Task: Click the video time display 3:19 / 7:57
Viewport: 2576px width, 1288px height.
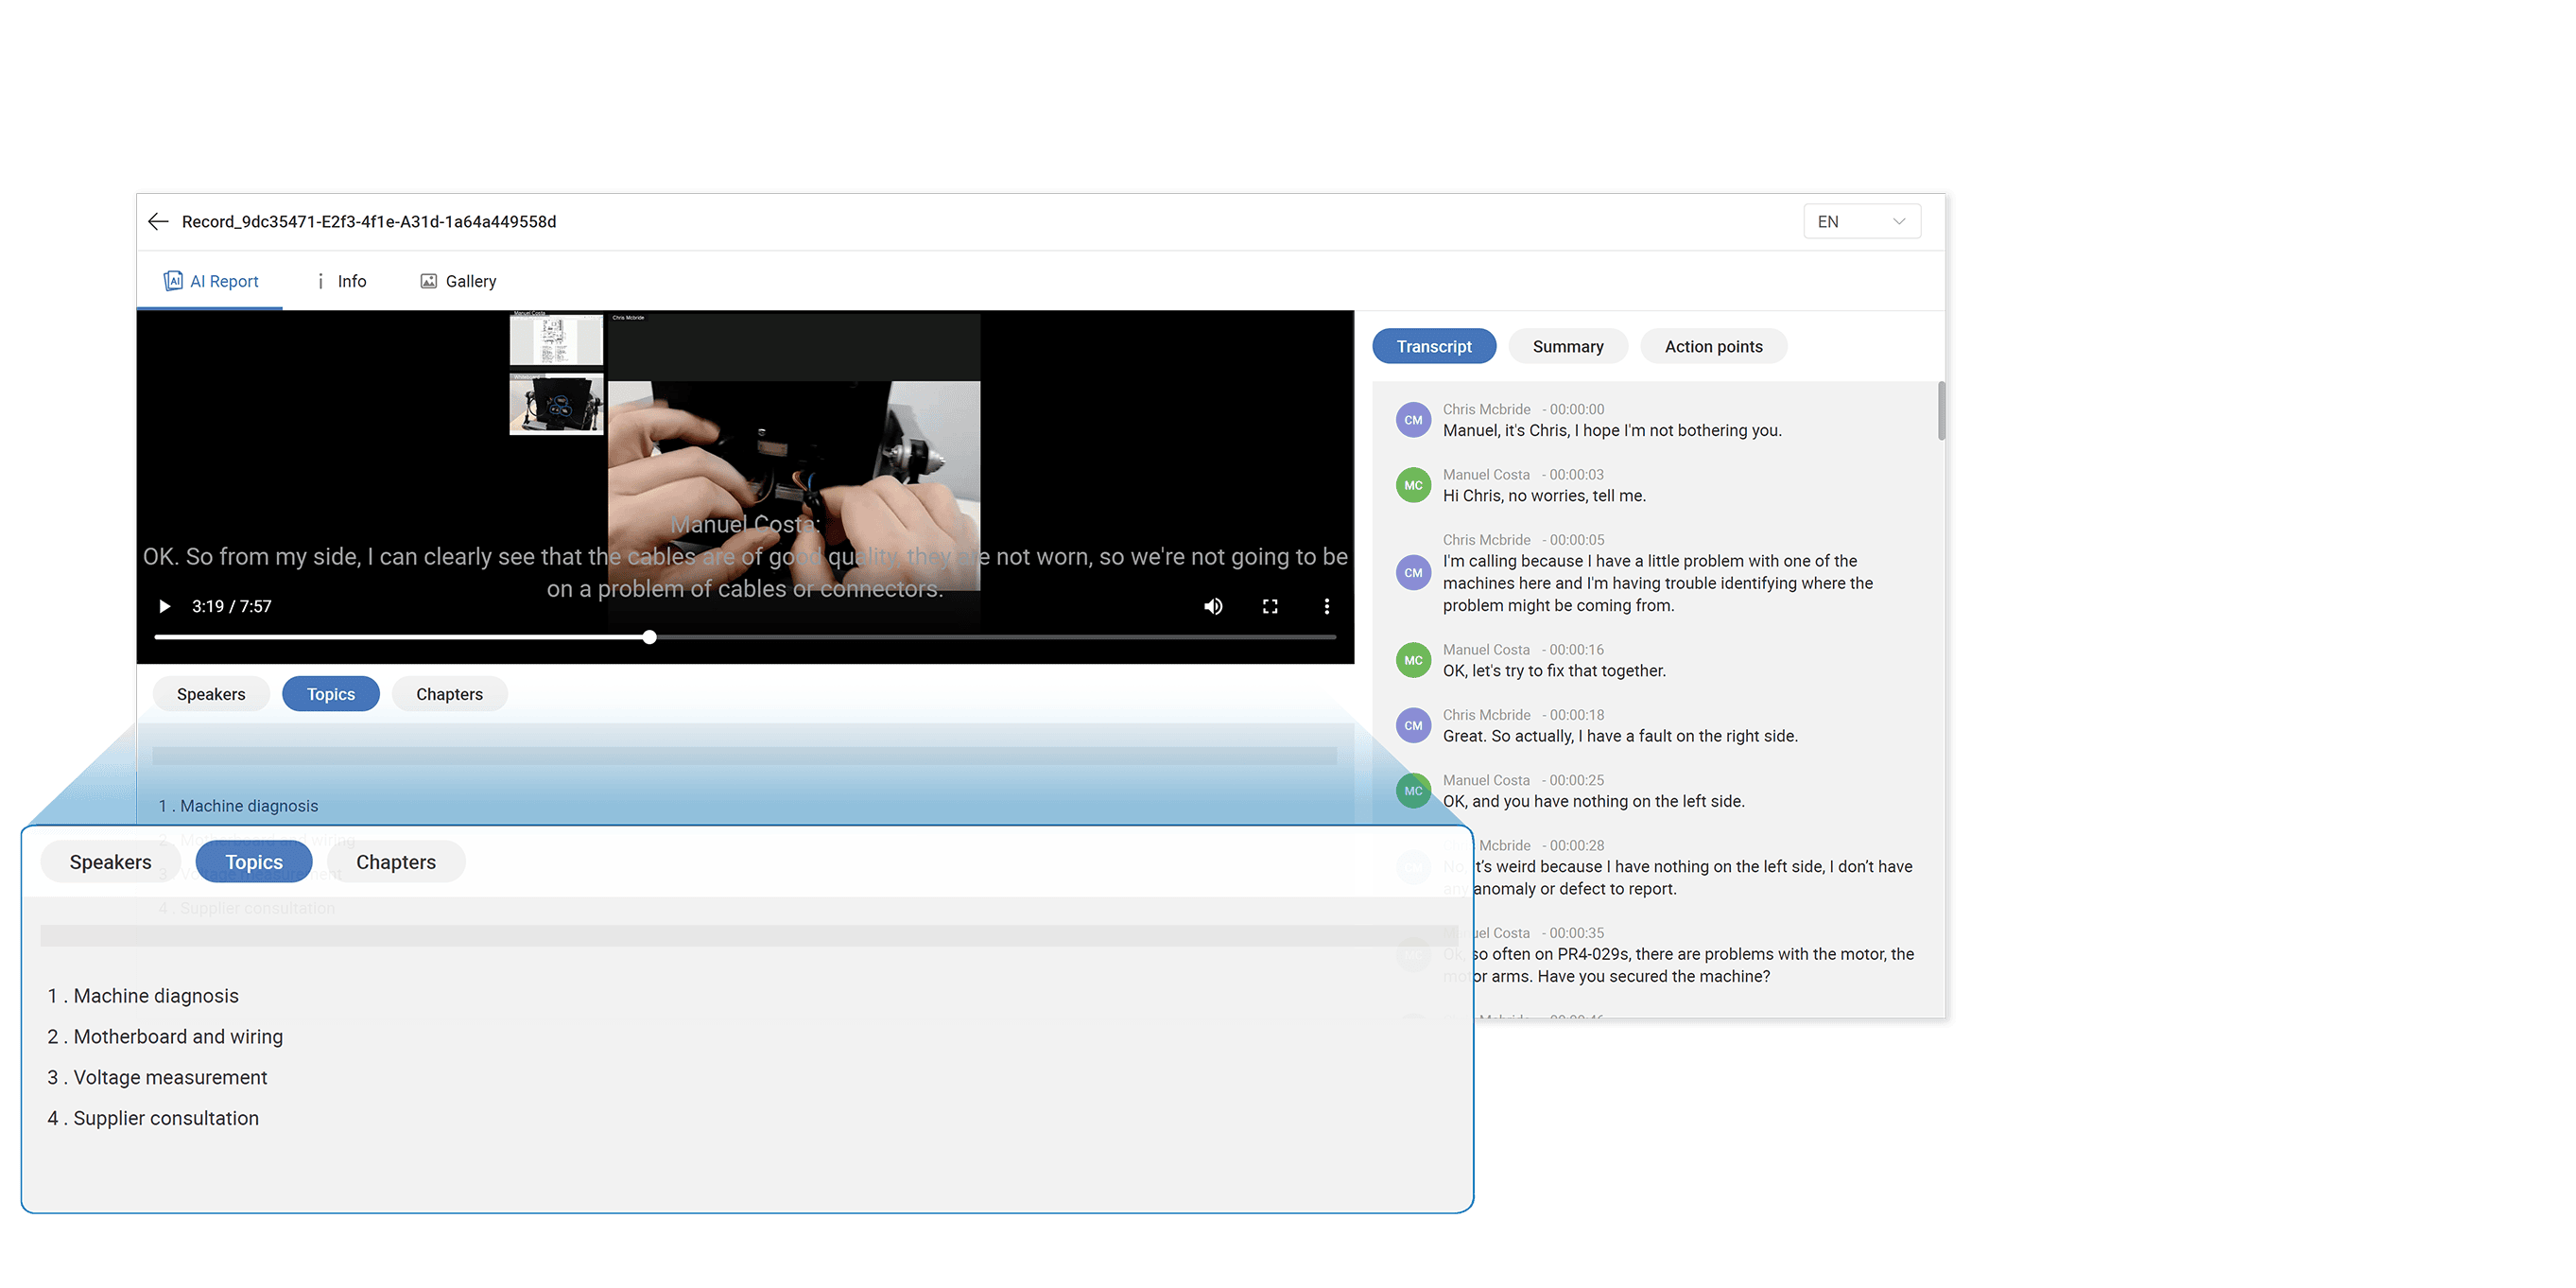Action: [x=231, y=606]
